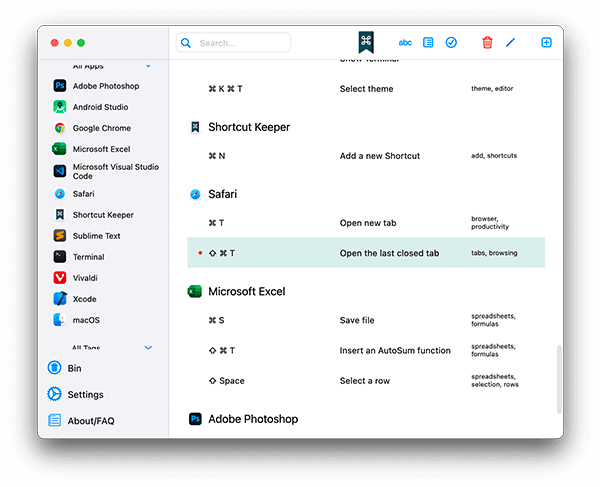The height and width of the screenshot is (487, 600).
Task: Click the Google Chrome sidebar icon
Action: (x=60, y=128)
